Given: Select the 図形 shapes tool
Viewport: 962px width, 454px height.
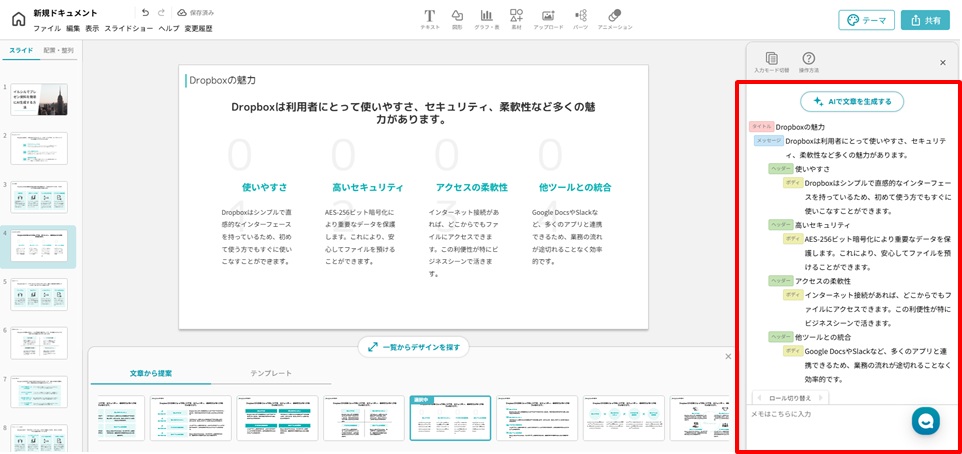Looking at the screenshot, I should (x=457, y=20).
